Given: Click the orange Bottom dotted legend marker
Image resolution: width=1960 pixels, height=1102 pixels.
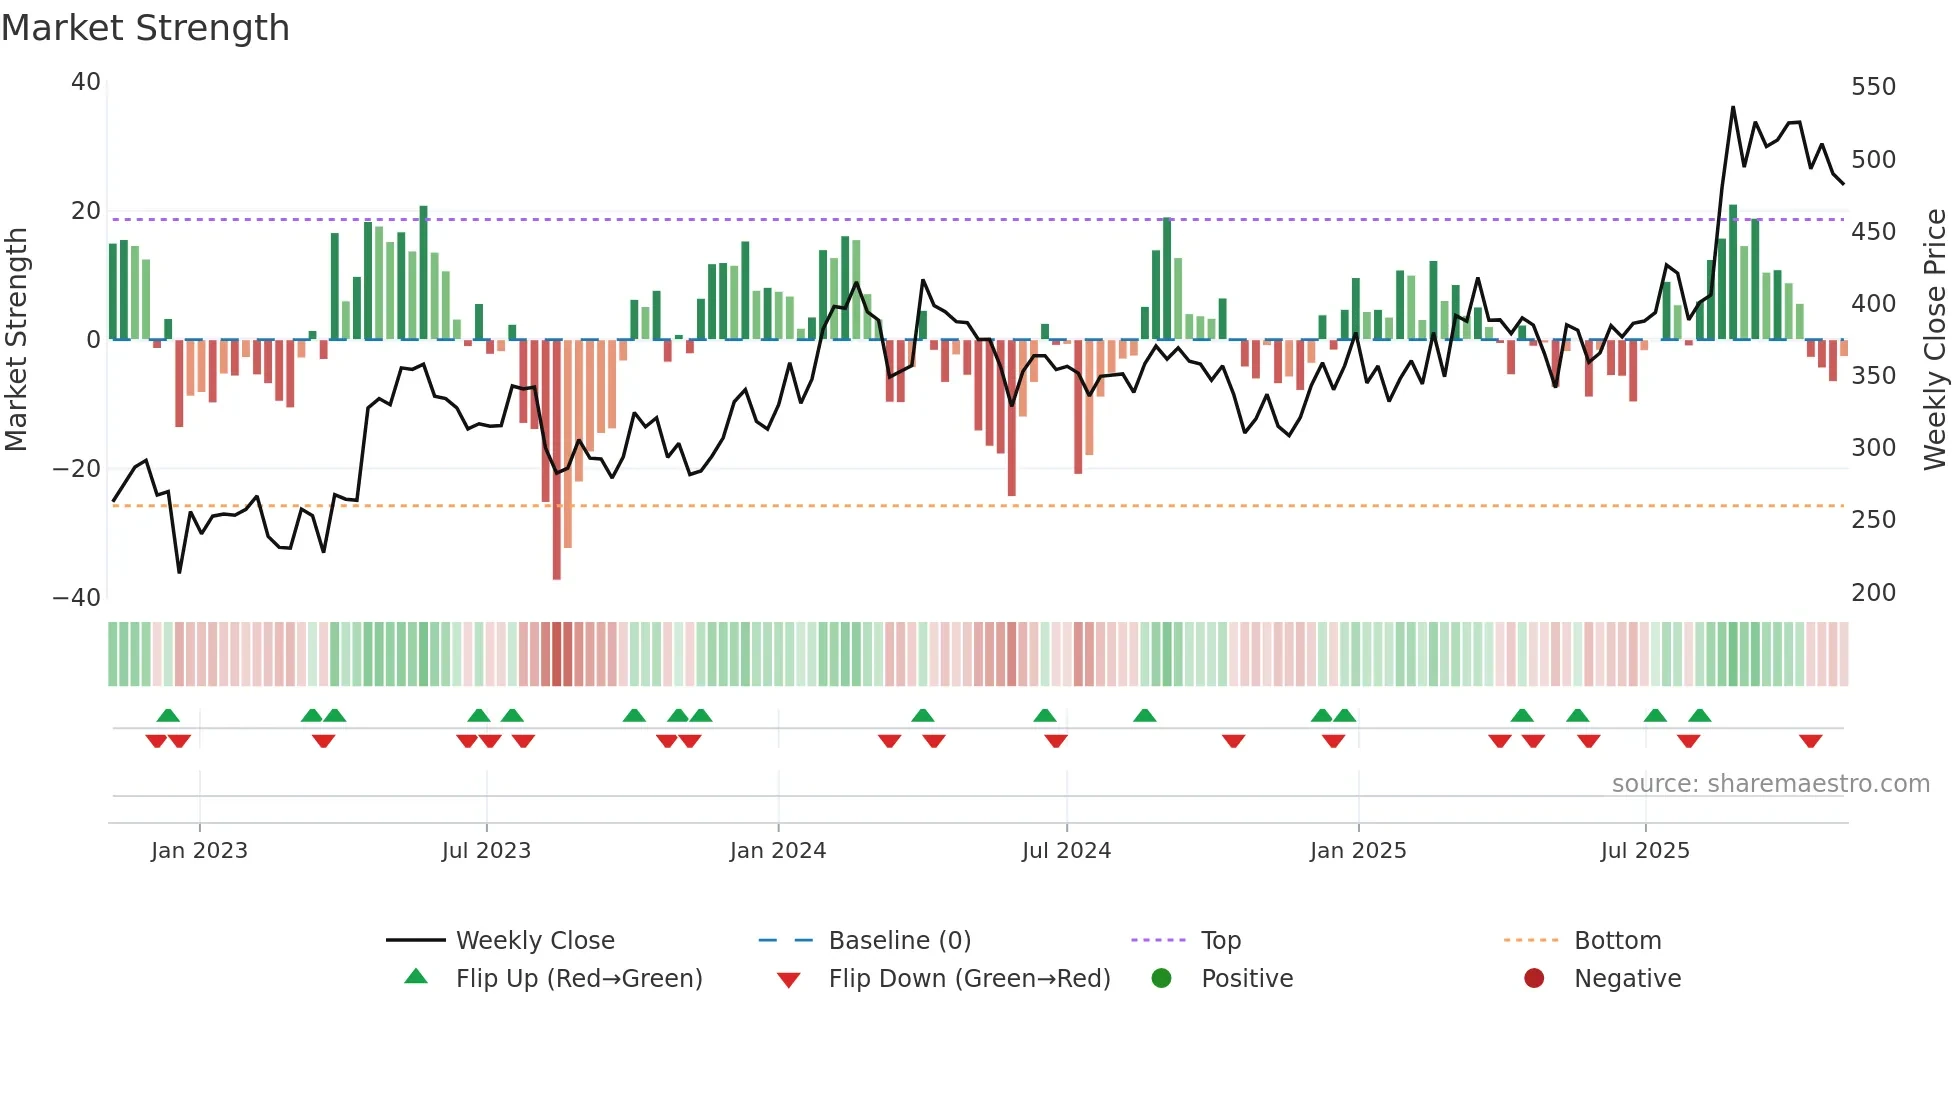Looking at the screenshot, I should point(1531,940).
